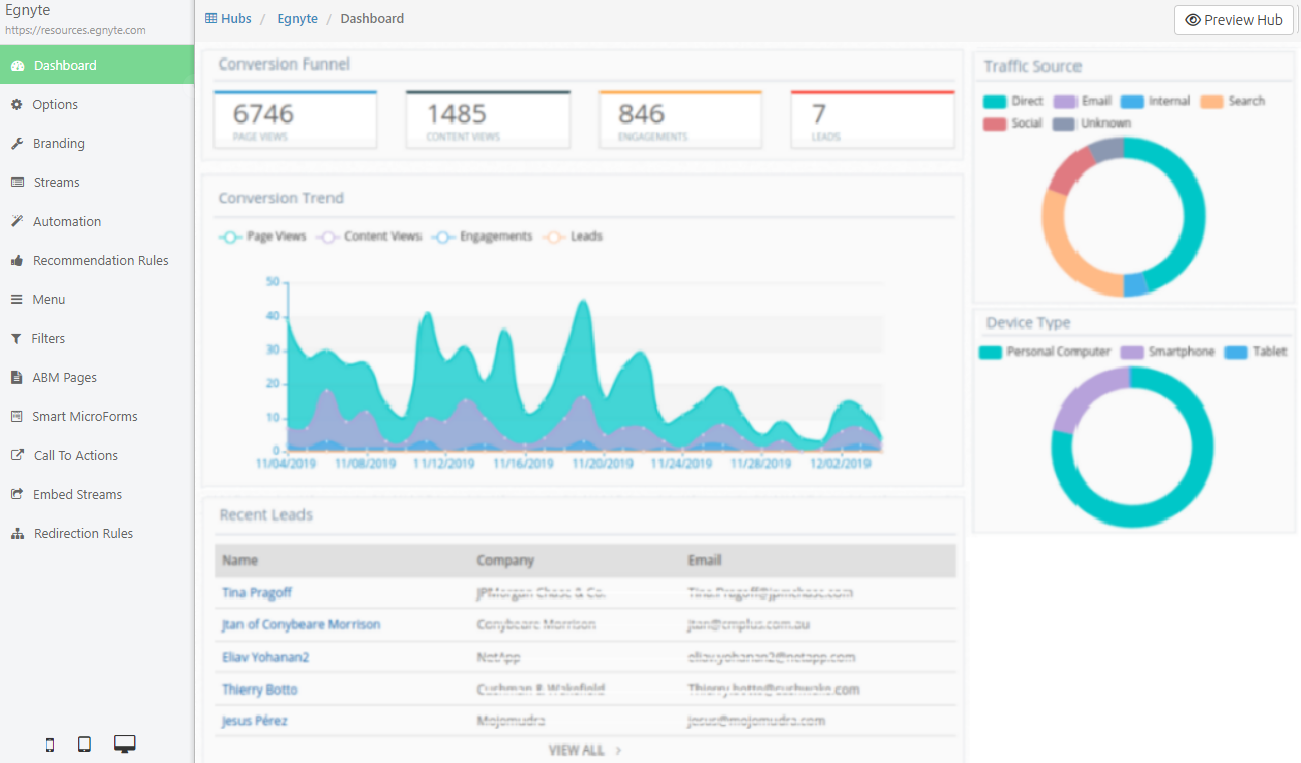Click the Hubs grid icon in breadcrumb
Image resolution: width=1301 pixels, height=763 pixels.
coord(211,18)
